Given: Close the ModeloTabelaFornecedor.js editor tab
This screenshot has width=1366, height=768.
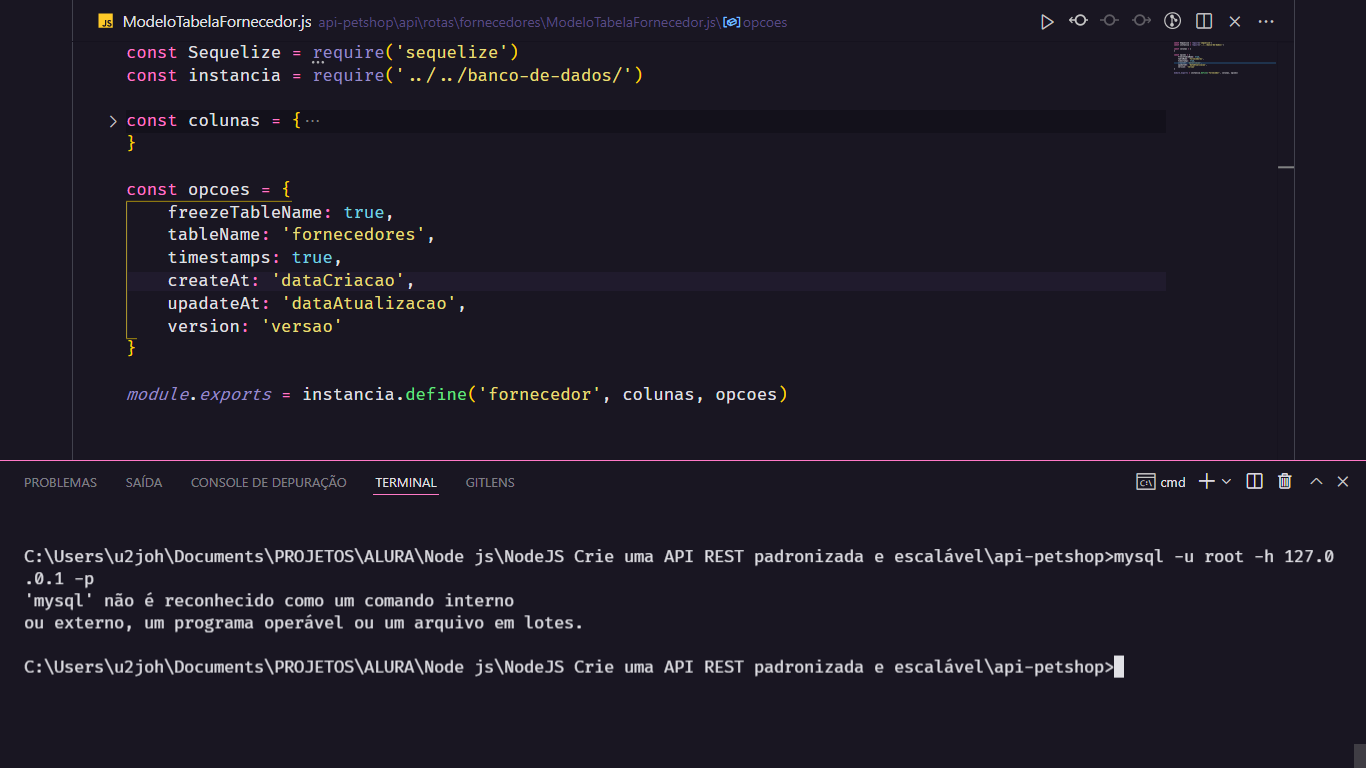Looking at the screenshot, I should point(1235,21).
